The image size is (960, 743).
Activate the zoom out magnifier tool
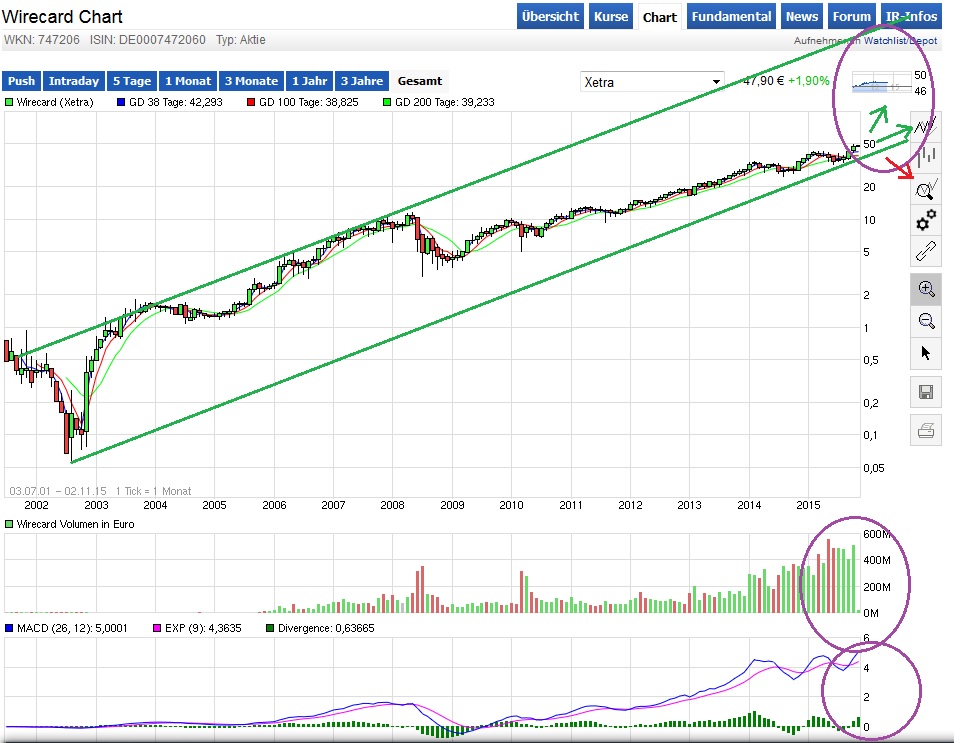pos(926,321)
